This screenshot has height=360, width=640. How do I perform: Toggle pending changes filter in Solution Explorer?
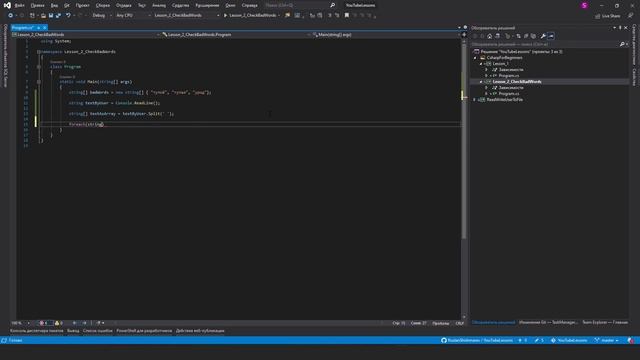coord(508,36)
